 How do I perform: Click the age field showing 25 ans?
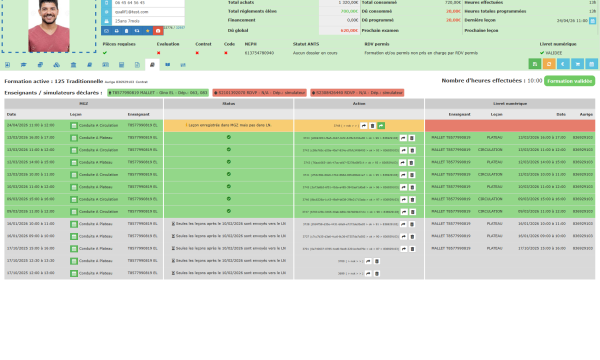click(148, 21)
